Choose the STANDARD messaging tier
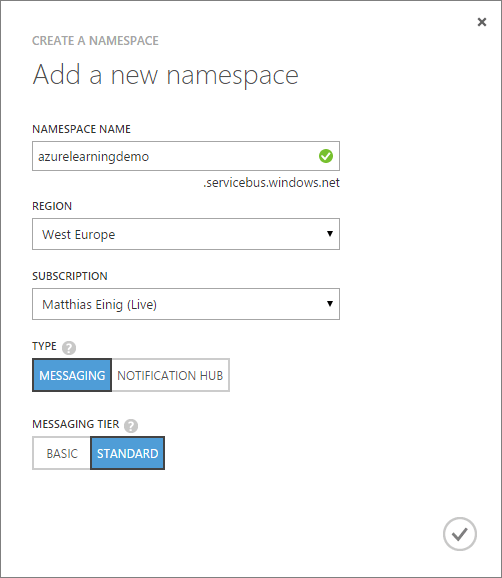502x578 pixels. [128, 453]
